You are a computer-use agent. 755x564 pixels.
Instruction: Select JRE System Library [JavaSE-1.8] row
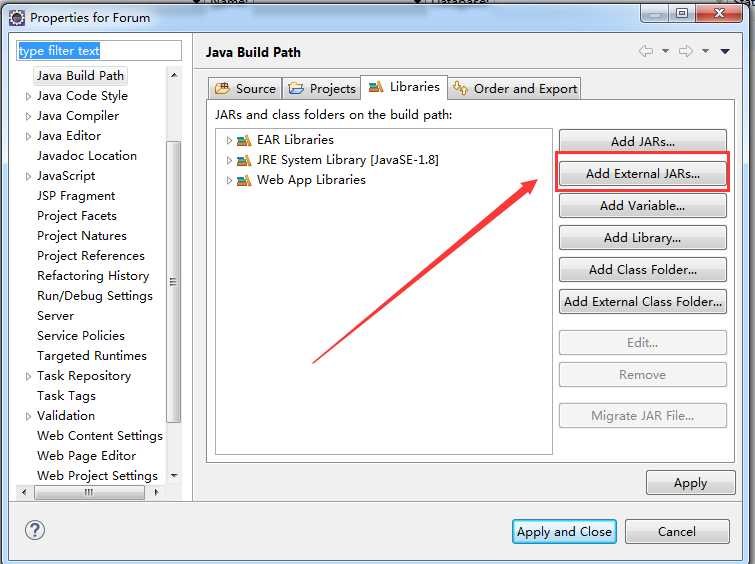pyautogui.click(x=347, y=160)
